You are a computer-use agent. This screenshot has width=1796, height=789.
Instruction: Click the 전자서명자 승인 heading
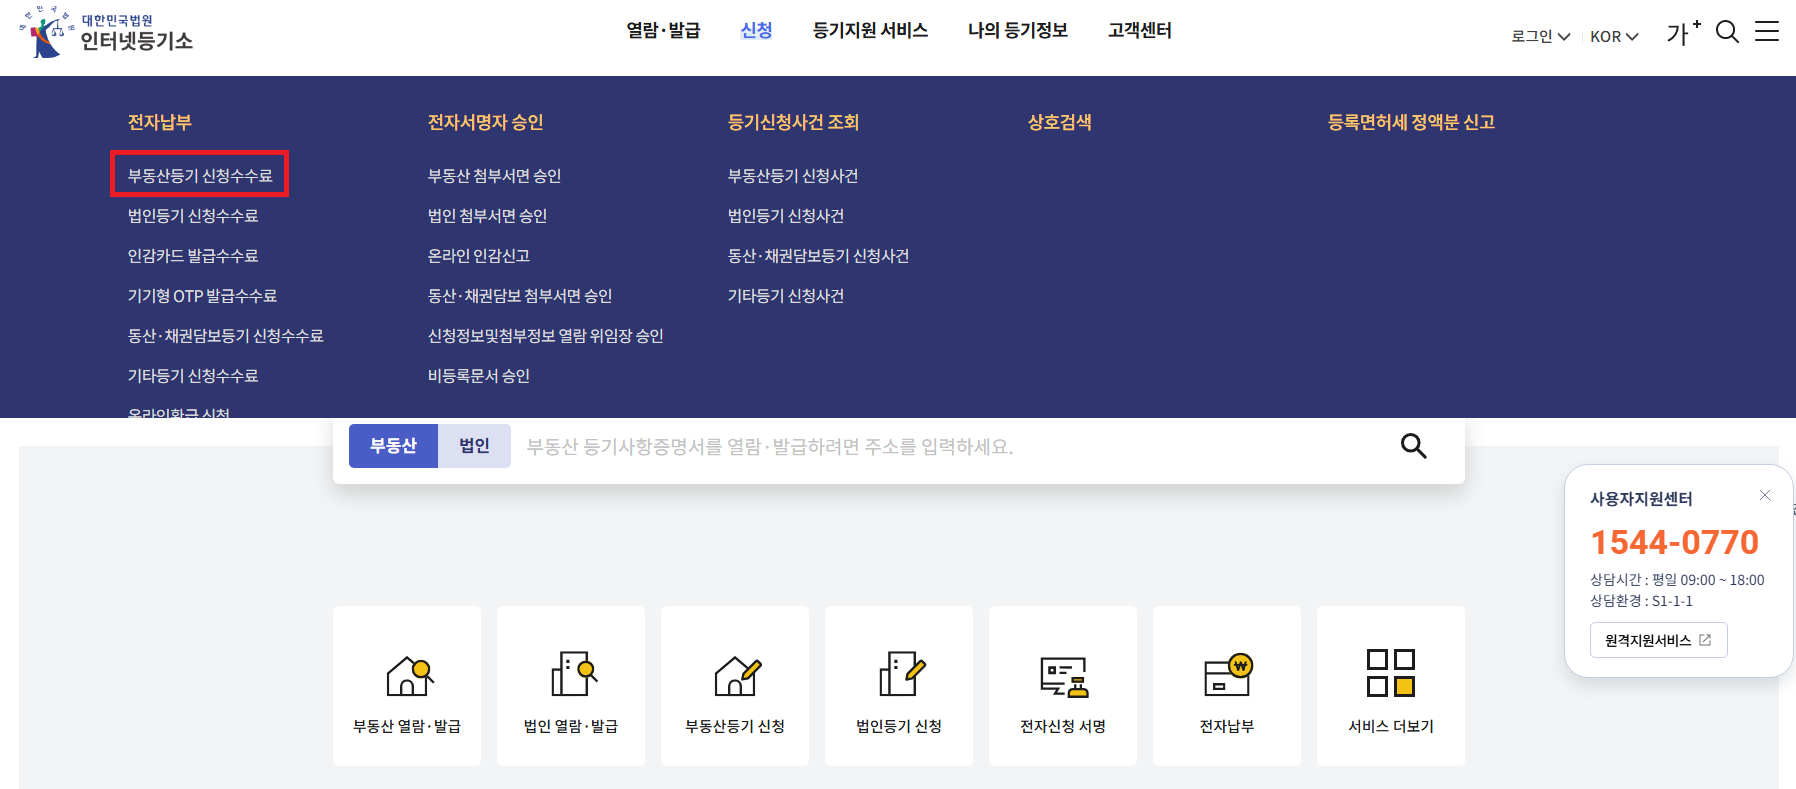(486, 122)
